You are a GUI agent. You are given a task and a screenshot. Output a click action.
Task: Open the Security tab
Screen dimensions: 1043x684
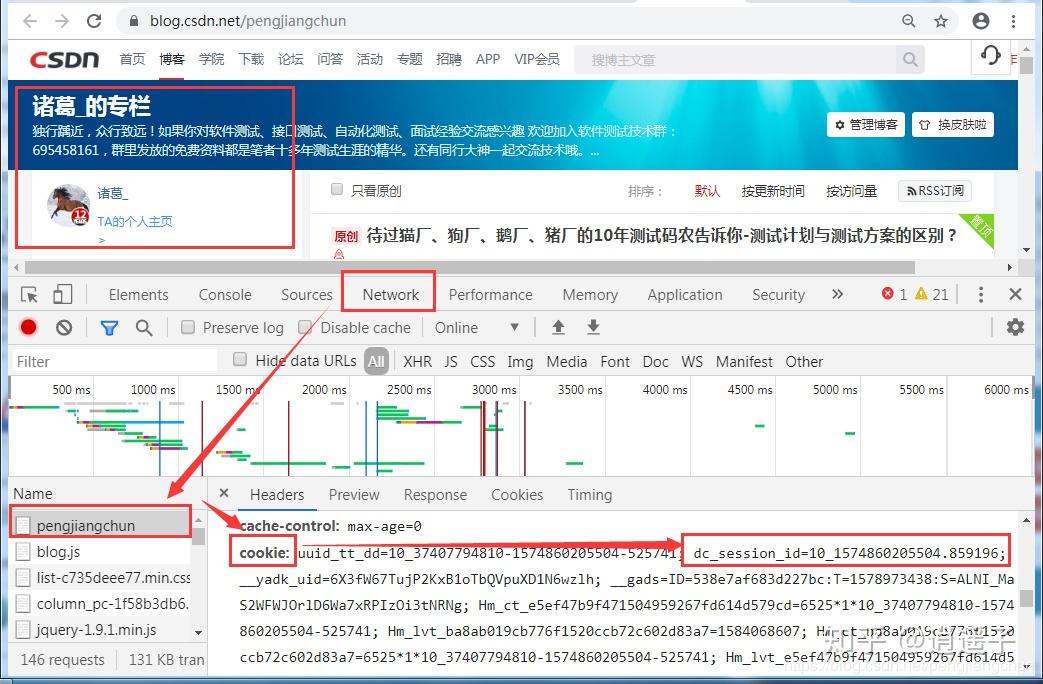(x=778, y=295)
